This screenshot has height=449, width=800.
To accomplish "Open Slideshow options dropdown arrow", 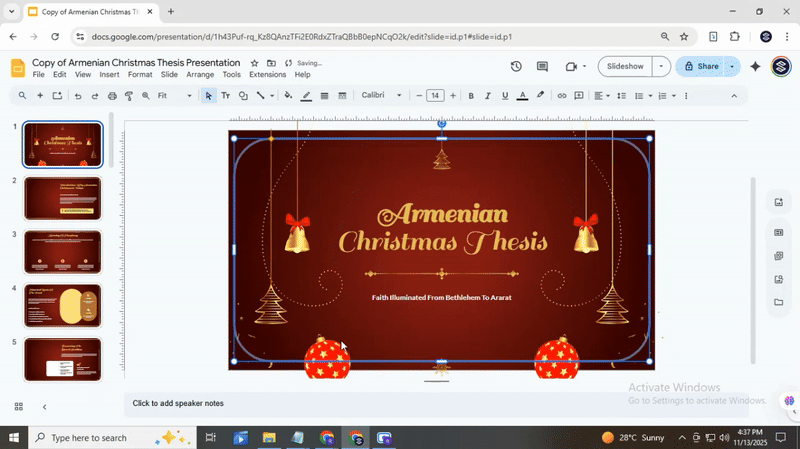I will tap(661, 67).
